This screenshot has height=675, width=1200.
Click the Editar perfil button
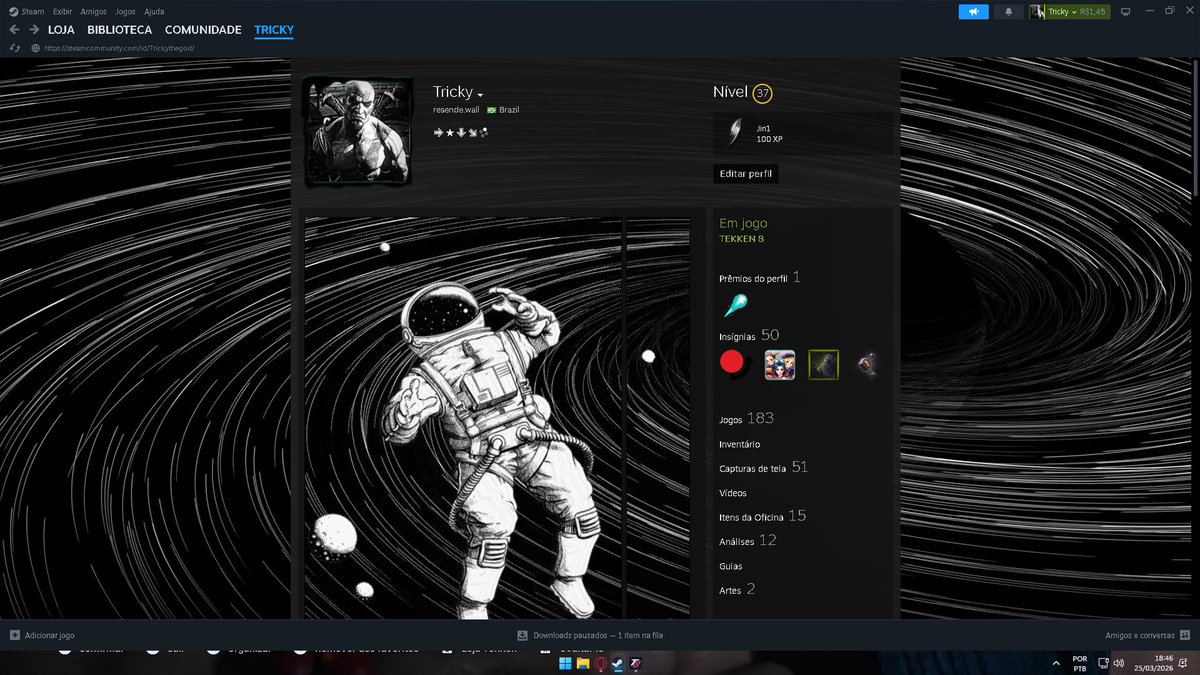click(x=746, y=174)
